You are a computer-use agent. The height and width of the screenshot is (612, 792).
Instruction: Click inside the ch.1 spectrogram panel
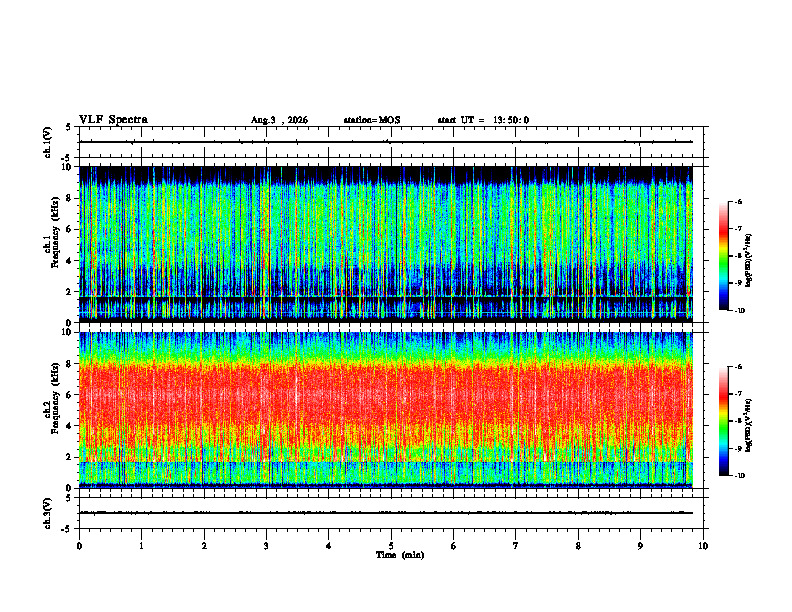tap(386, 244)
